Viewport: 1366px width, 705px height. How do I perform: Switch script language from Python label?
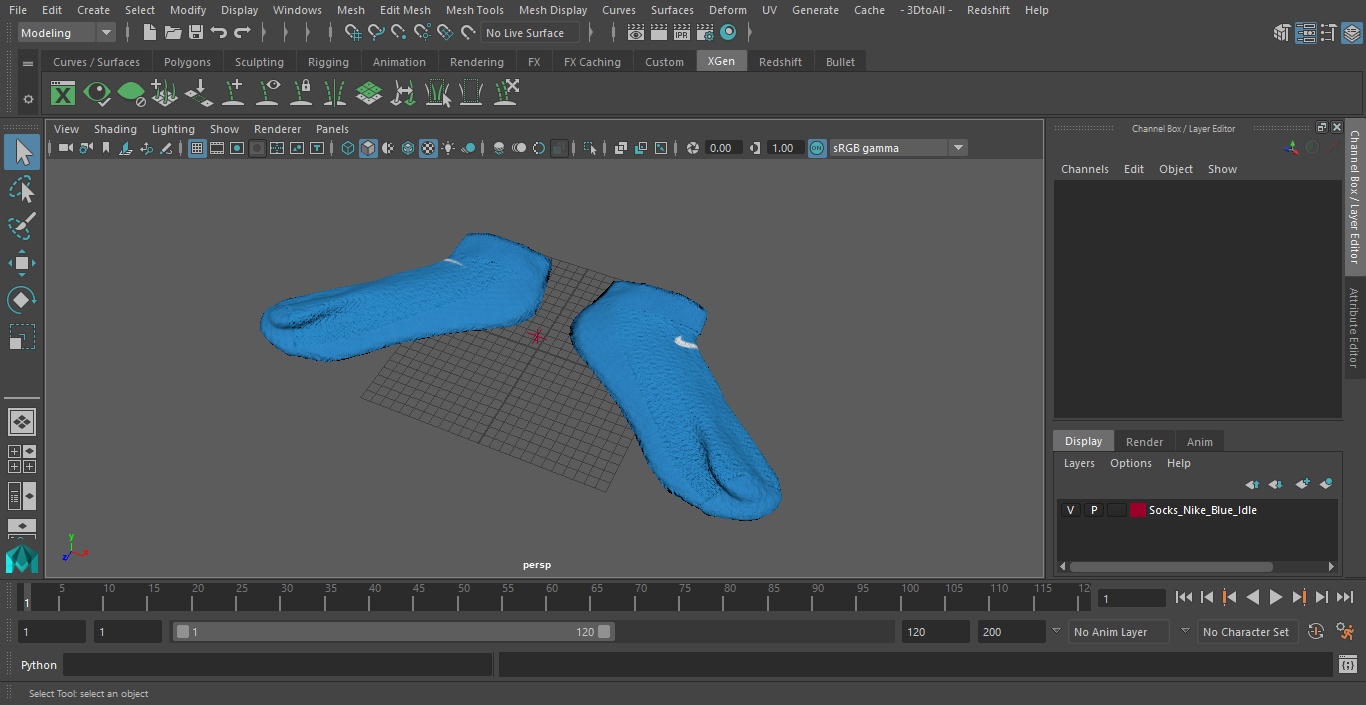(39, 665)
